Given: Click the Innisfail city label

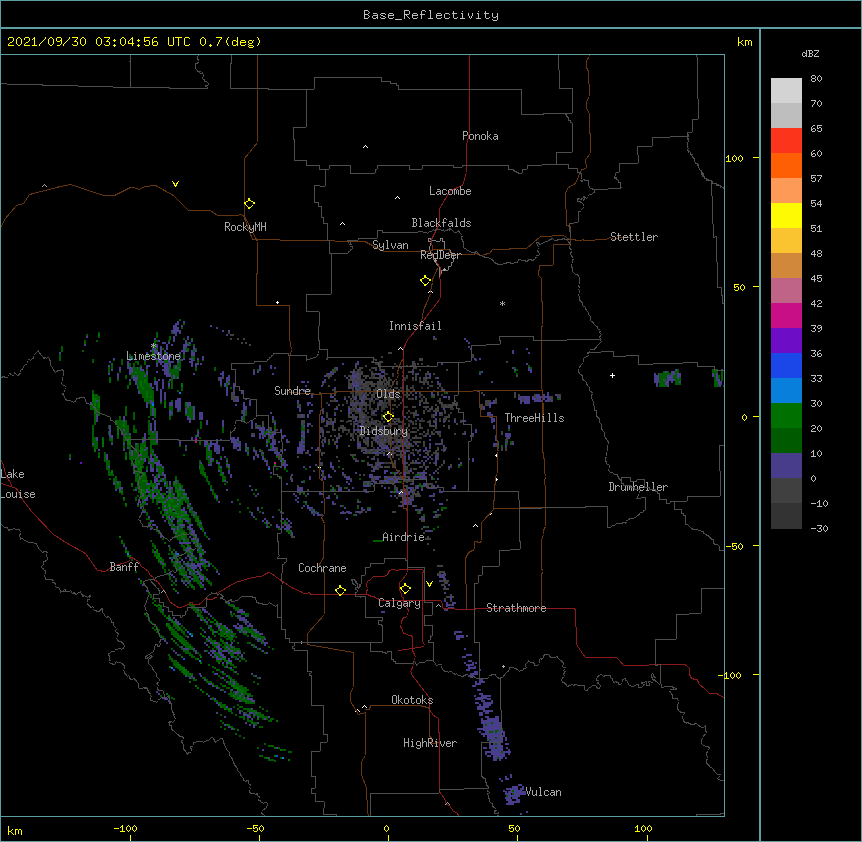Looking at the screenshot, I should pos(415,326).
